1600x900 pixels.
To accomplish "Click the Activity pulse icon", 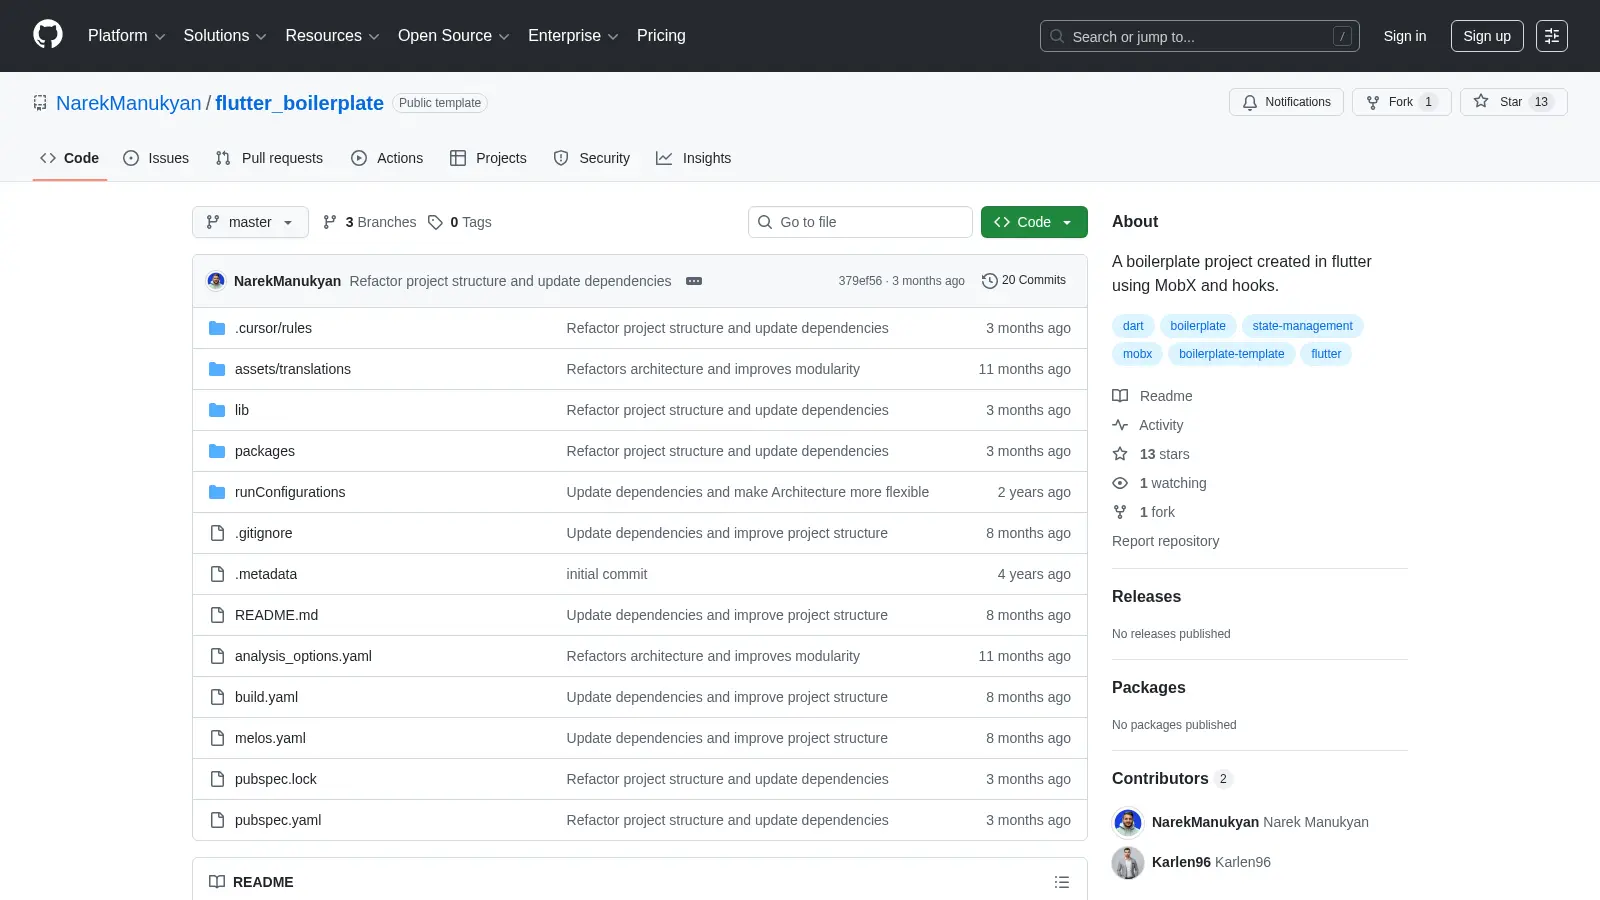I will pos(1120,425).
